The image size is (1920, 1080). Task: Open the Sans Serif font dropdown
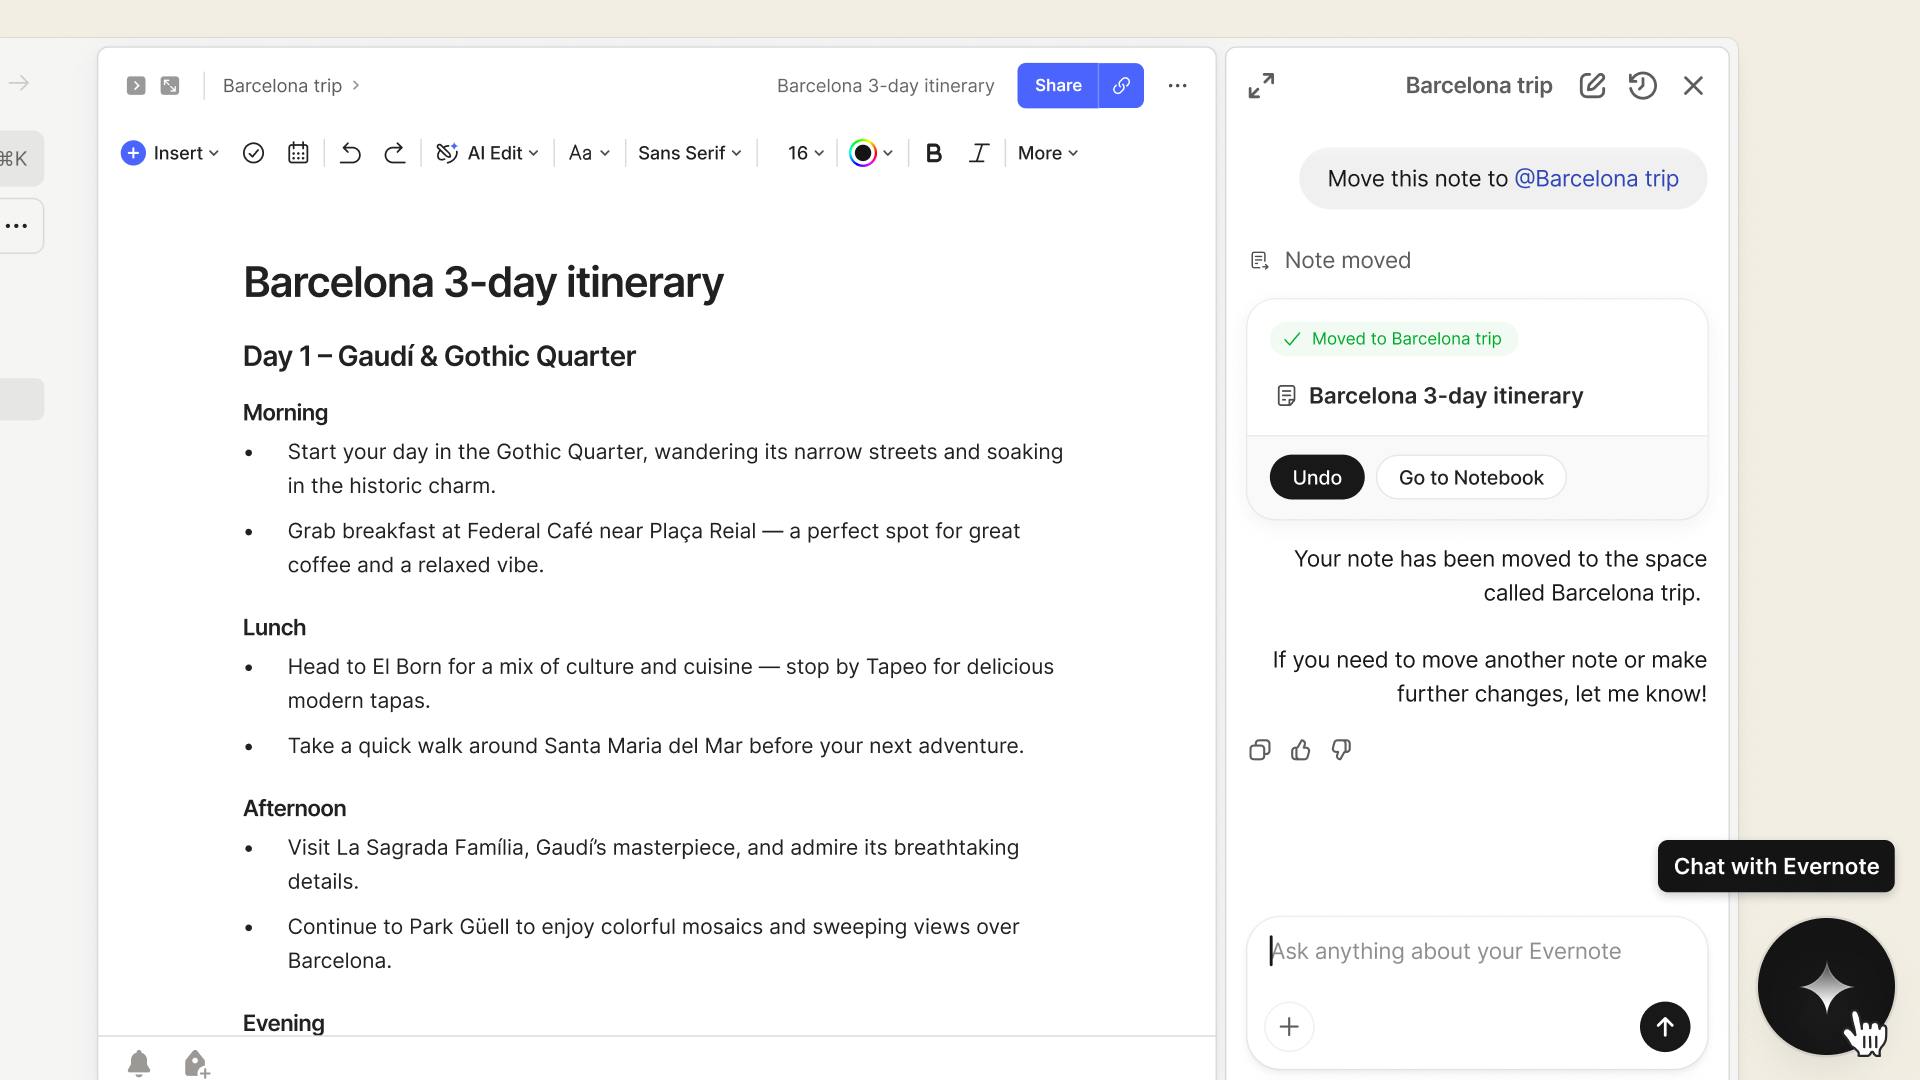[689, 153]
